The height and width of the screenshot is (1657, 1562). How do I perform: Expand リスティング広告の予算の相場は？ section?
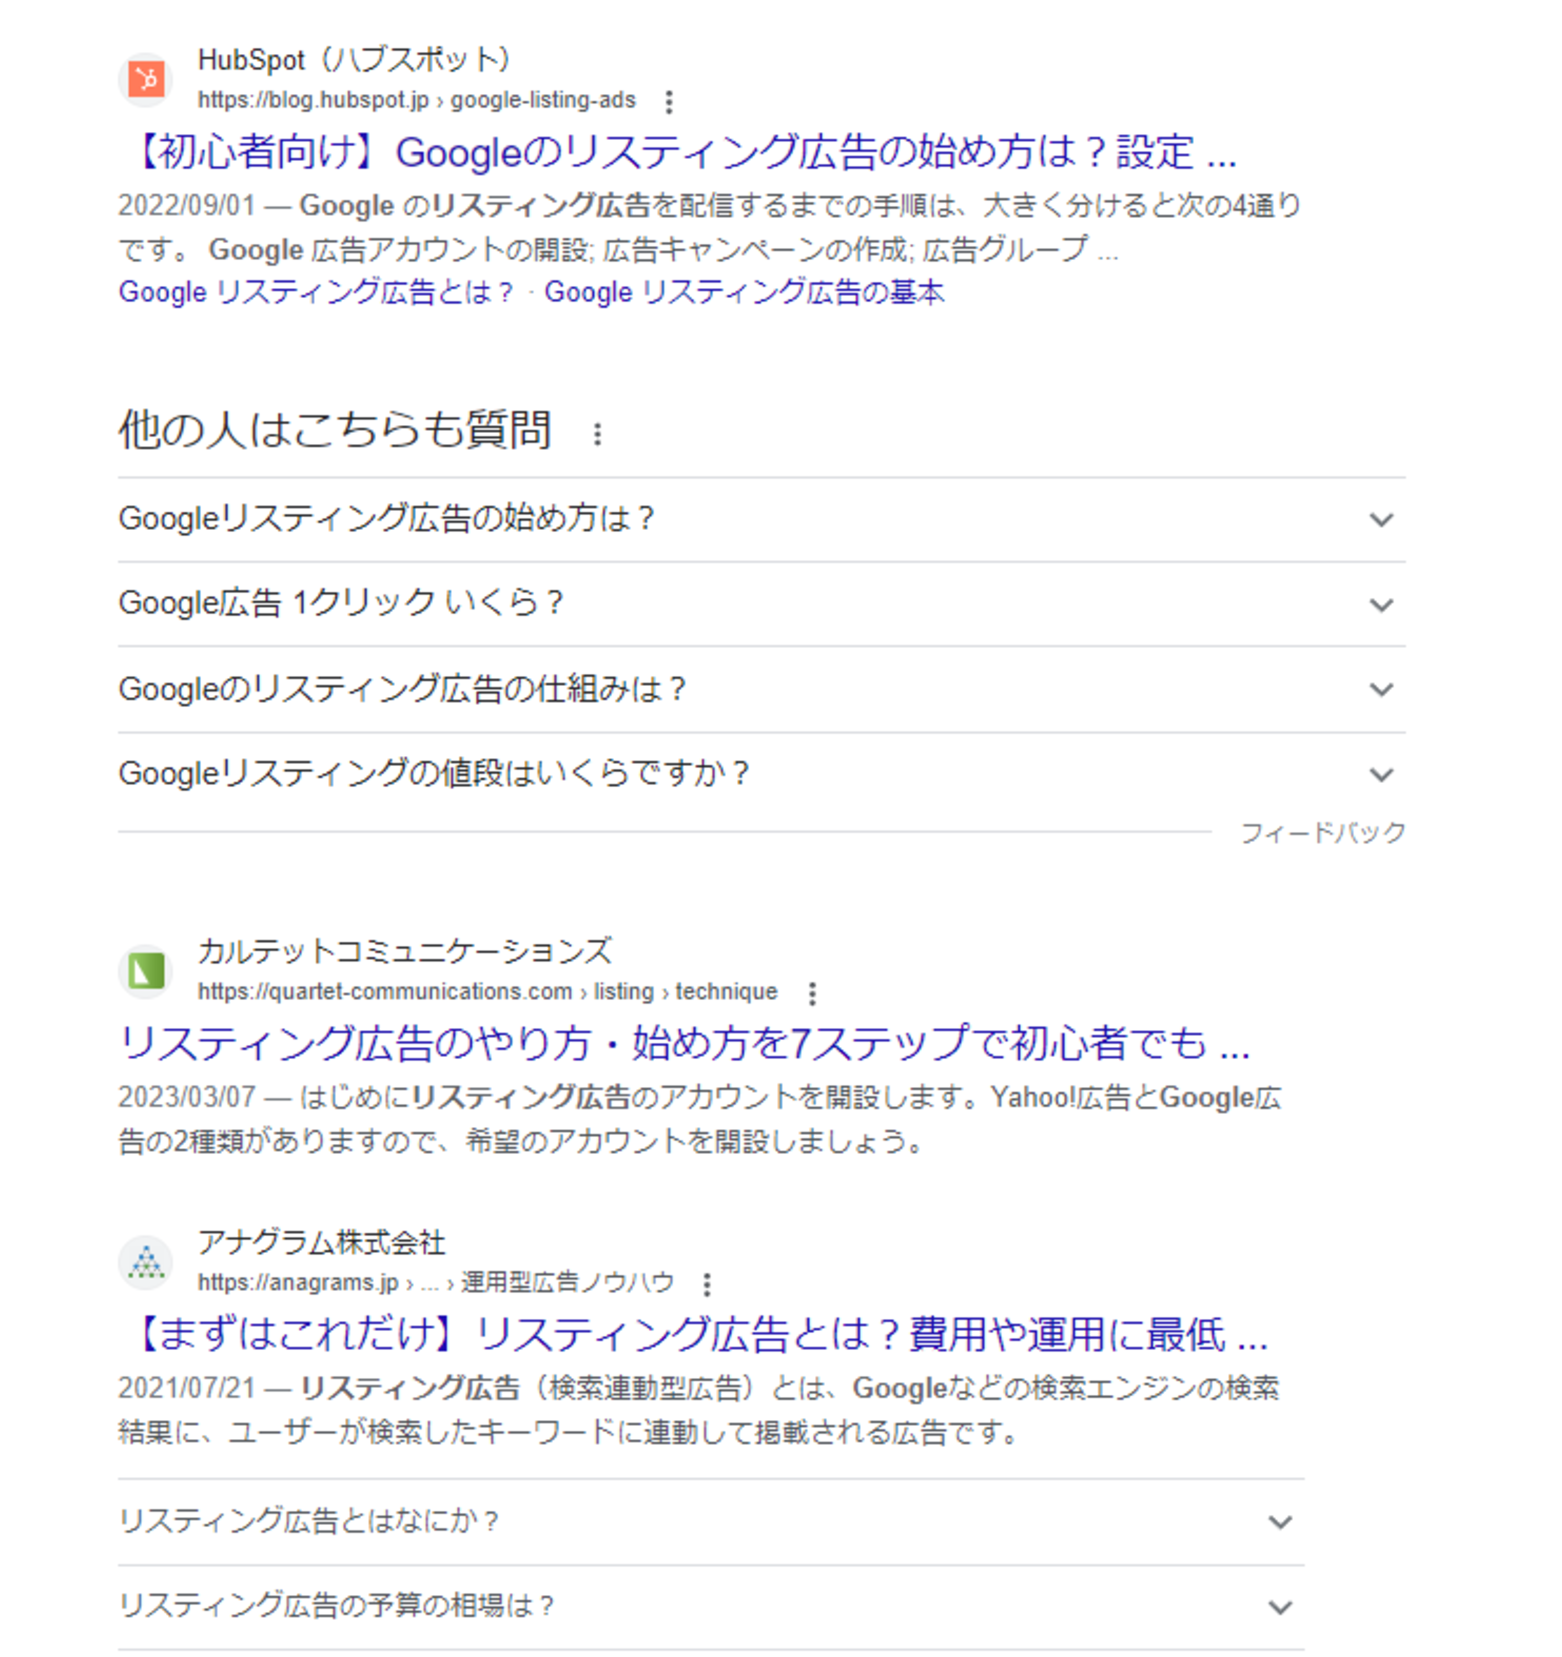(x=1279, y=1607)
